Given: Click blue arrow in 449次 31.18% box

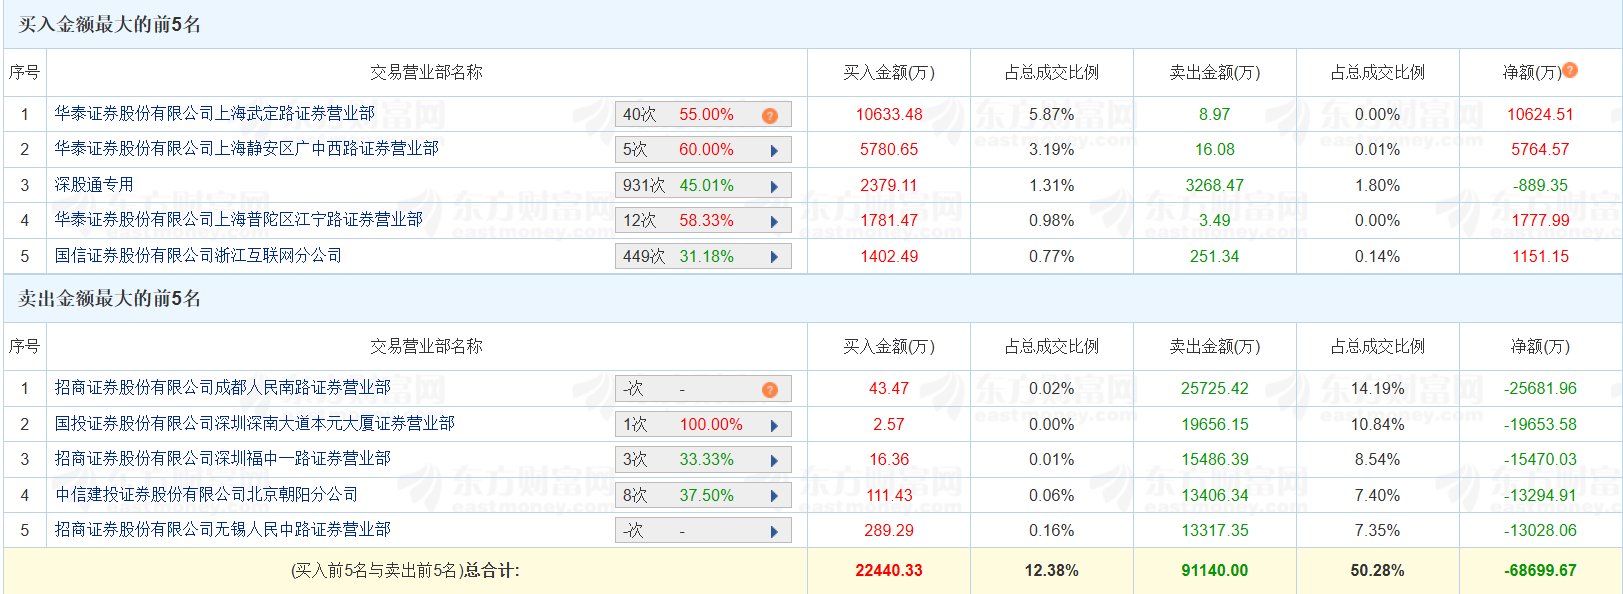Looking at the screenshot, I should pyautogui.click(x=774, y=258).
